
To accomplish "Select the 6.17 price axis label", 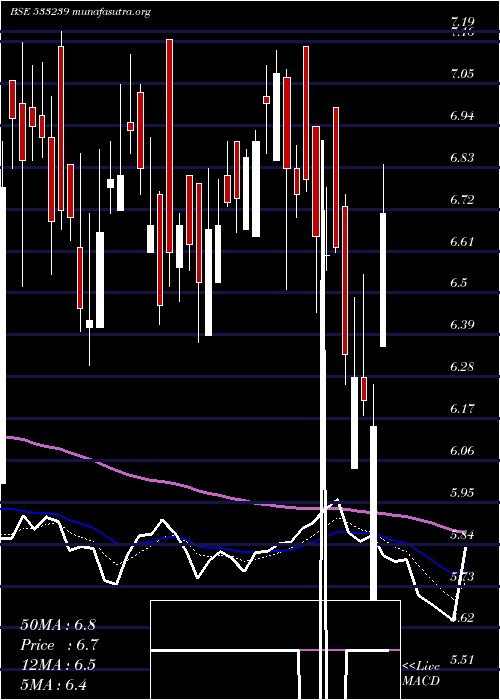I will coord(462,408).
